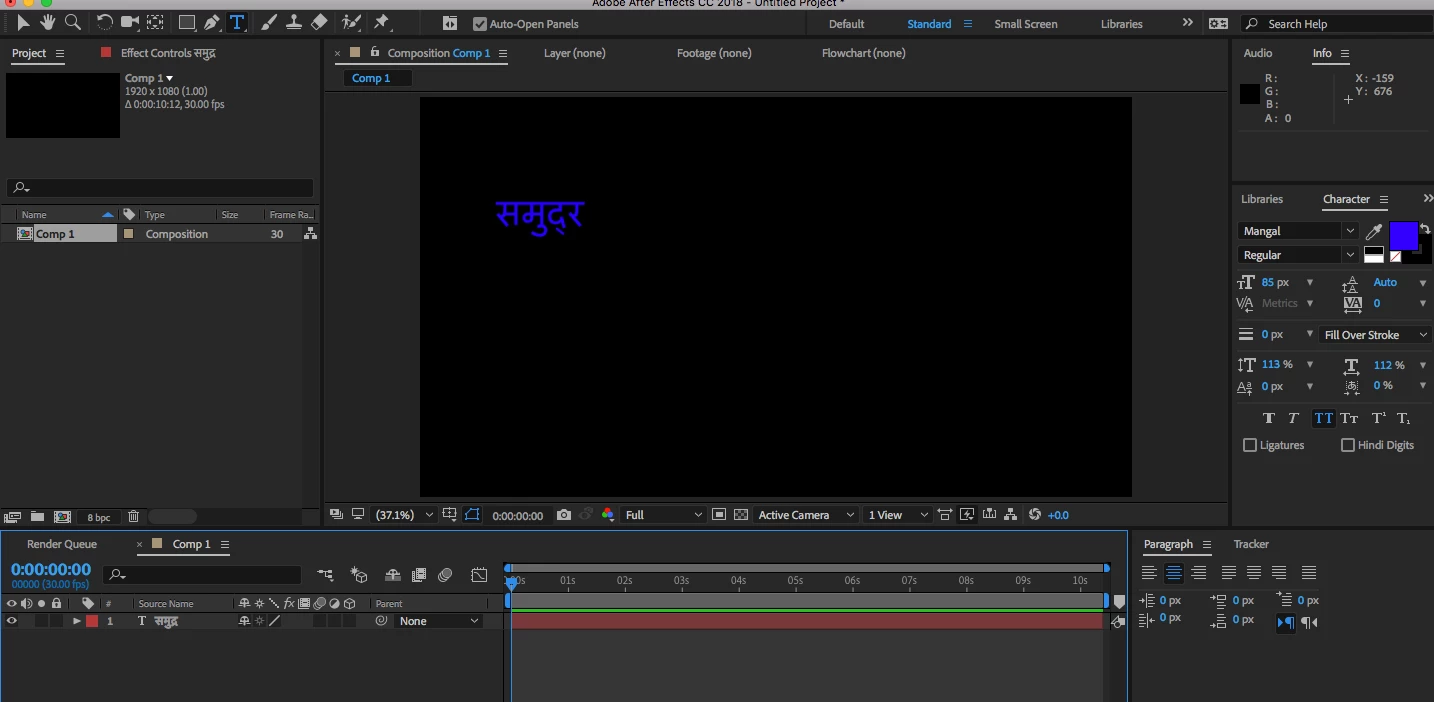Open the layer Parent None dropdown
1434x702 pixels.
[438, 621]
